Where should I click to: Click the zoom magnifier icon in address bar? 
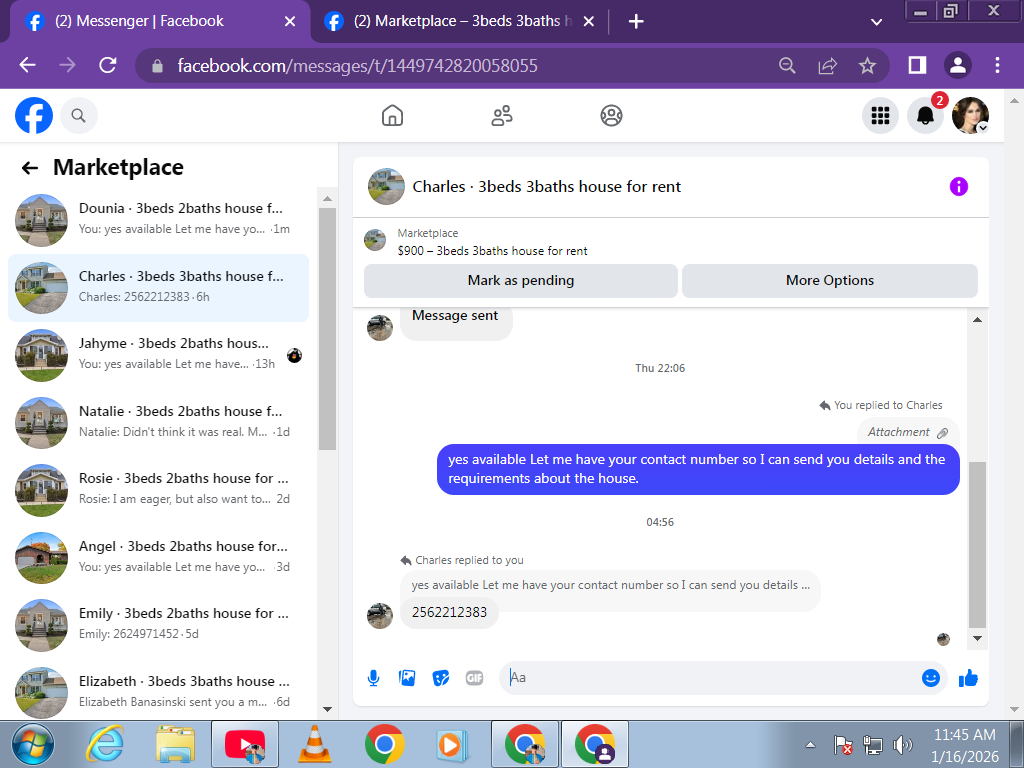tap(788, 65)
